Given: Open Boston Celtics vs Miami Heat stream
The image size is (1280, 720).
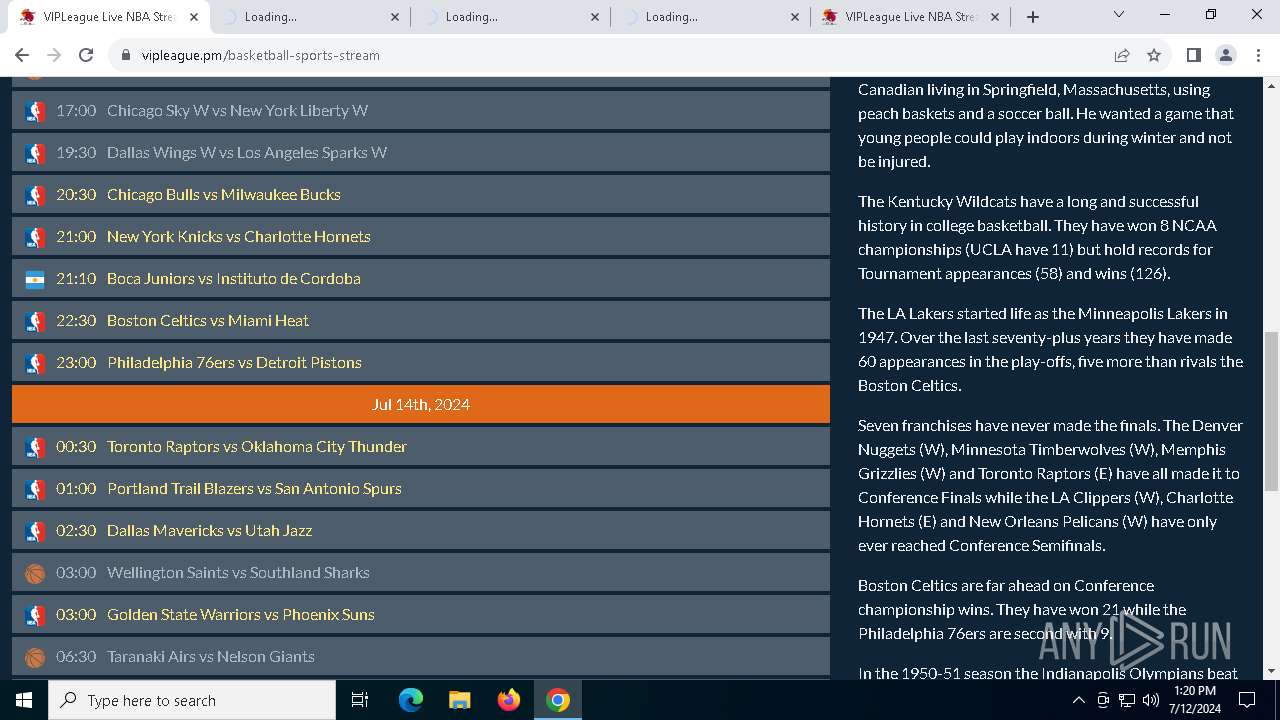Looking at the screenshot, I should (x=421, y=321).
